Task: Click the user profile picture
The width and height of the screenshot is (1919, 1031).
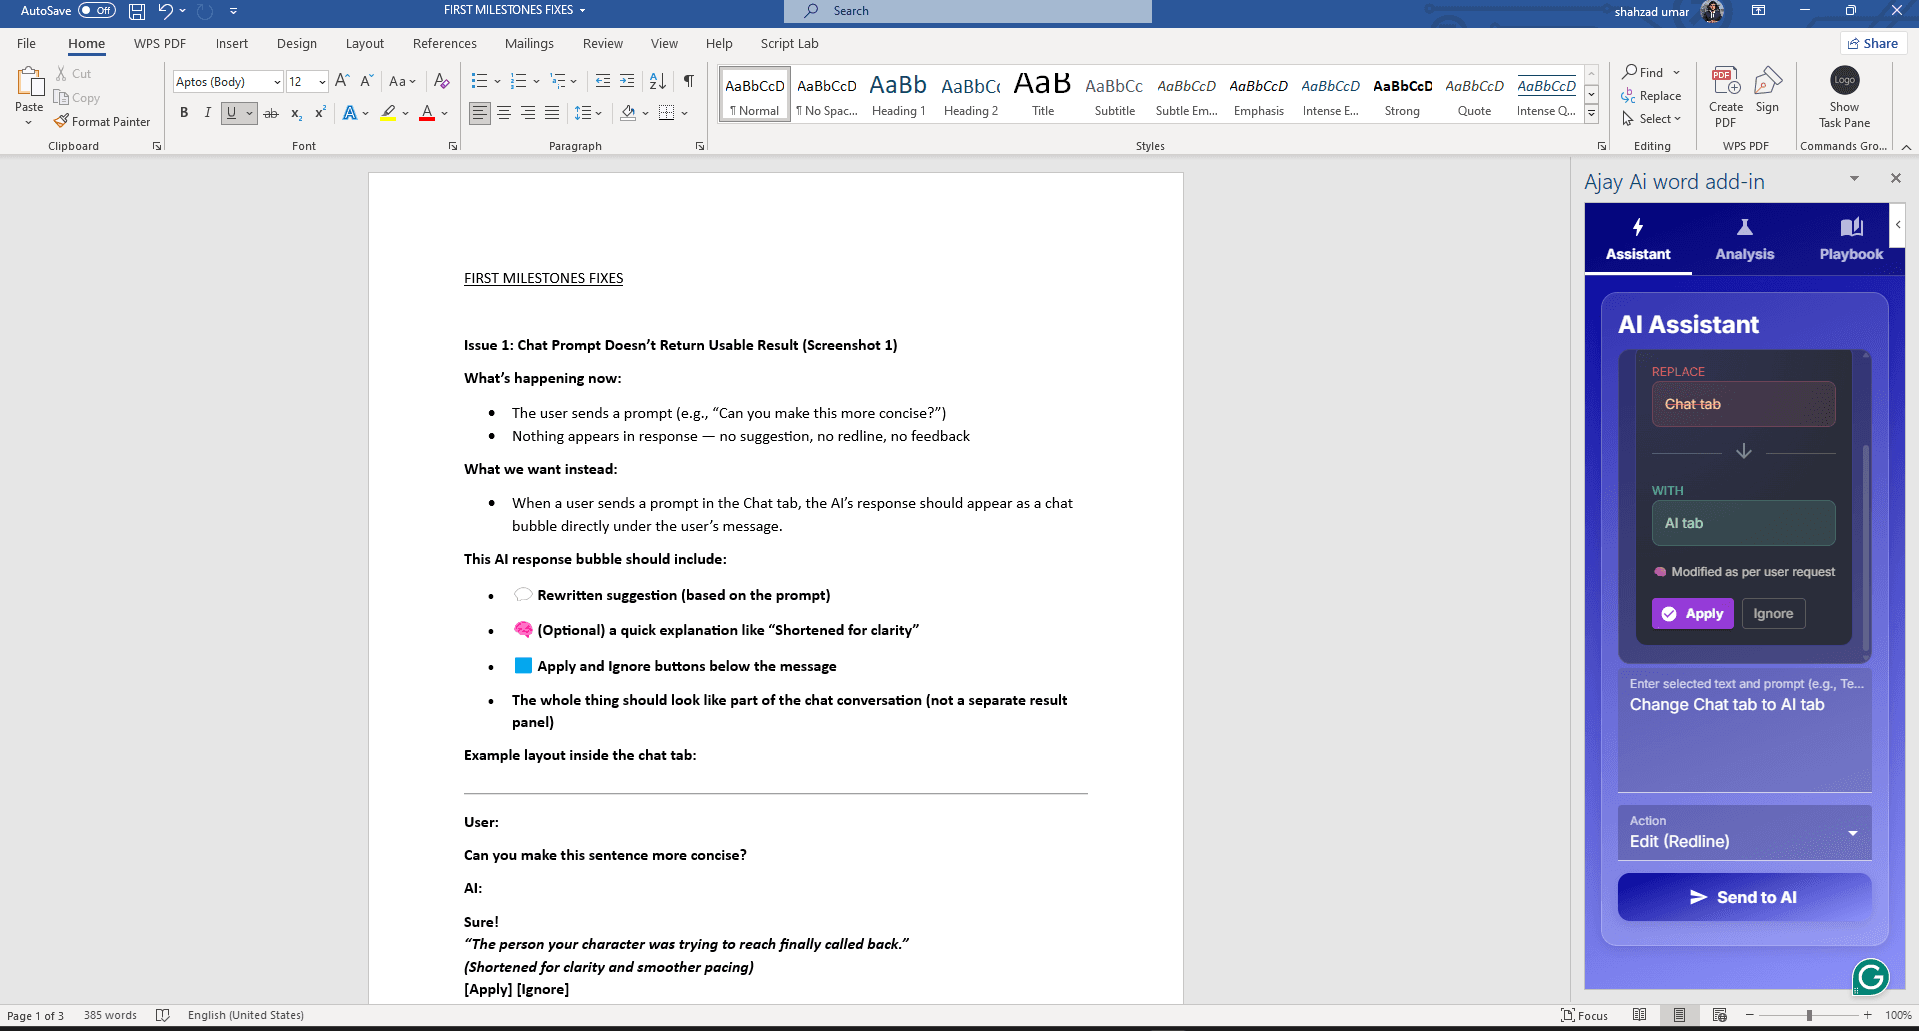Action: 1712,12
